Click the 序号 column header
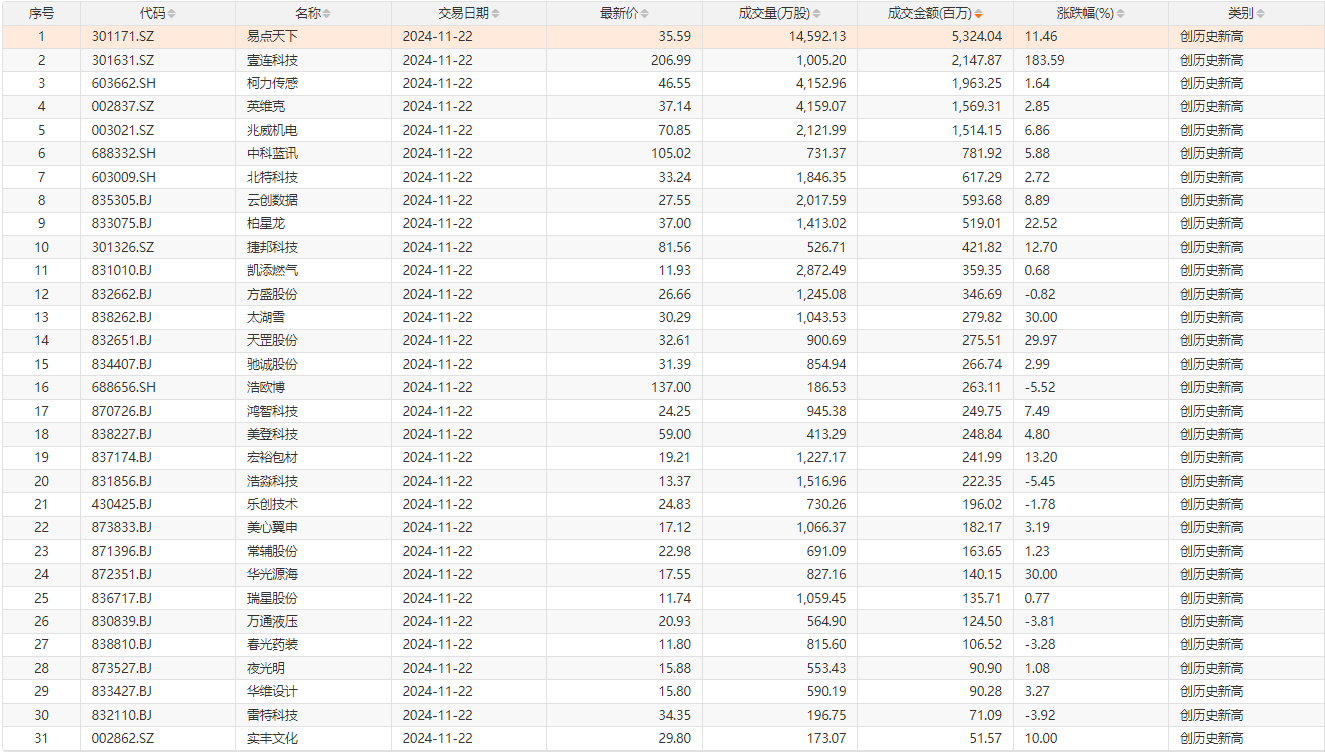The height and width of the screenshot is (752, 1325). (x=41, y=14)
